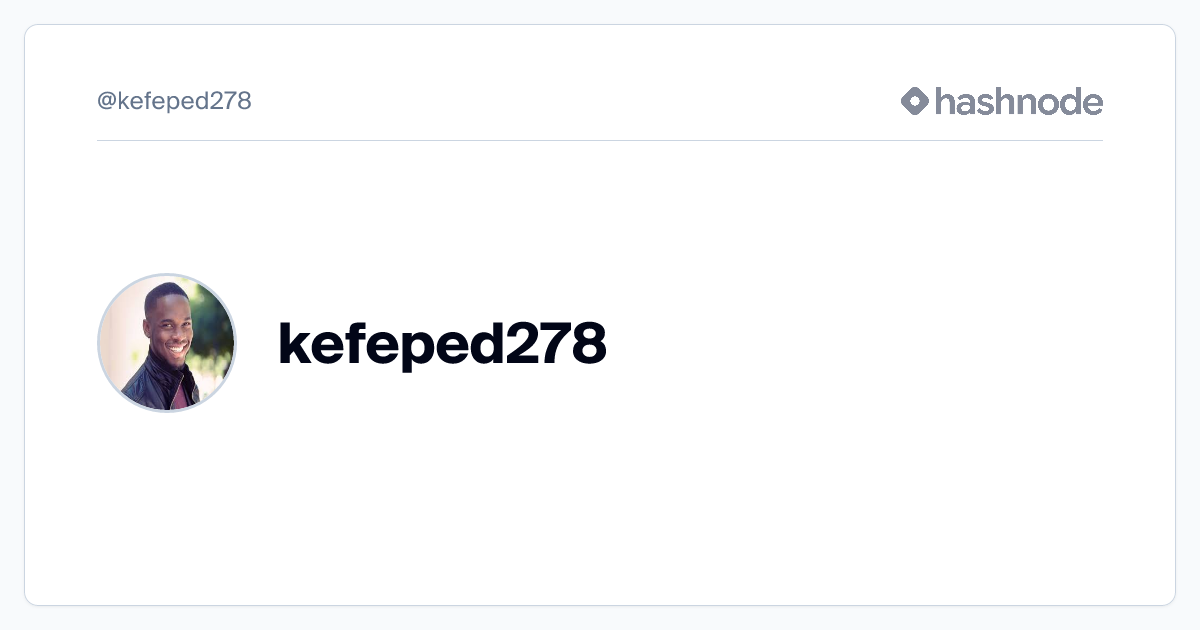This screenshot has height=630, width=1200.
Task: Click the "@" symbol in the handle
Action: [x=106, y=101]
